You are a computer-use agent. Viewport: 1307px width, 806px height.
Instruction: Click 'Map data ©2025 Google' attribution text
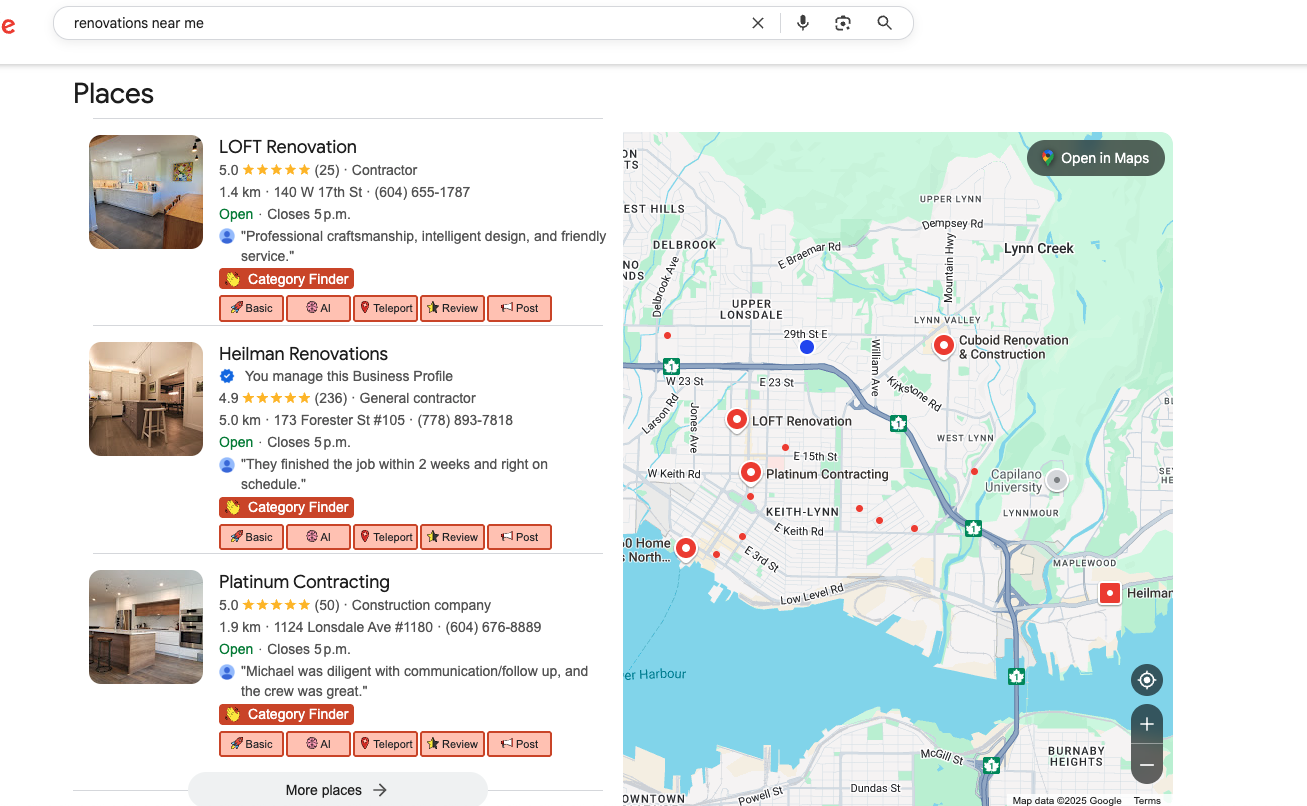pos(1066,800)
